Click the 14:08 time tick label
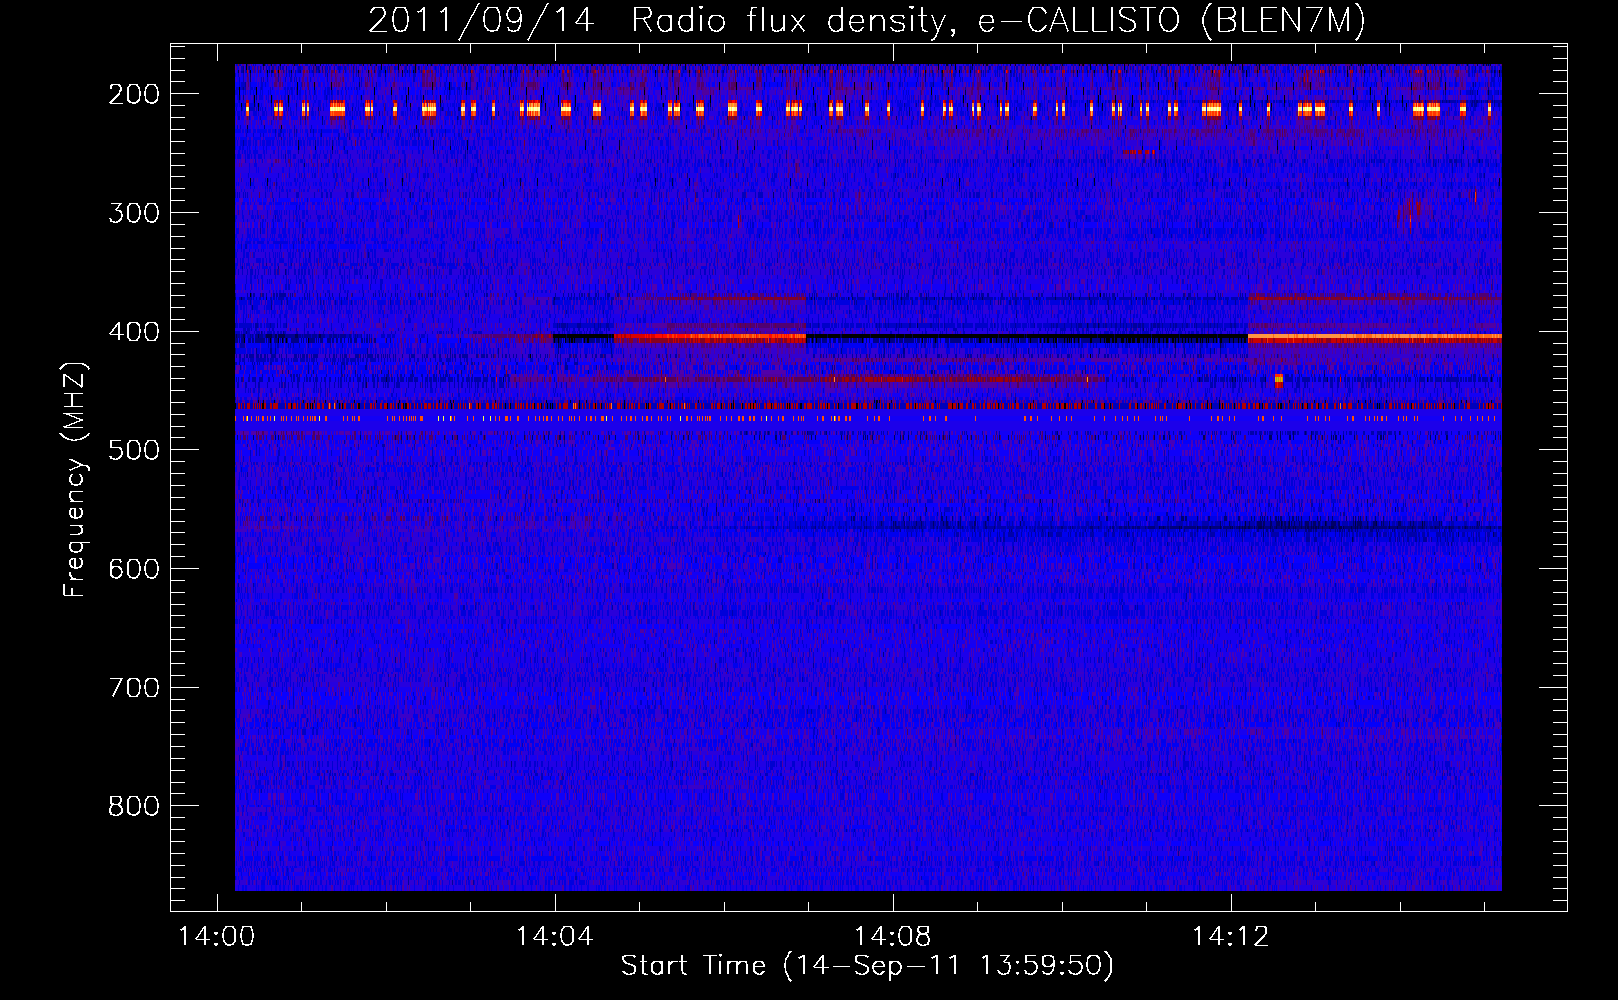The width and height of the screenshot is (1618, 1000). coord(893,937)
